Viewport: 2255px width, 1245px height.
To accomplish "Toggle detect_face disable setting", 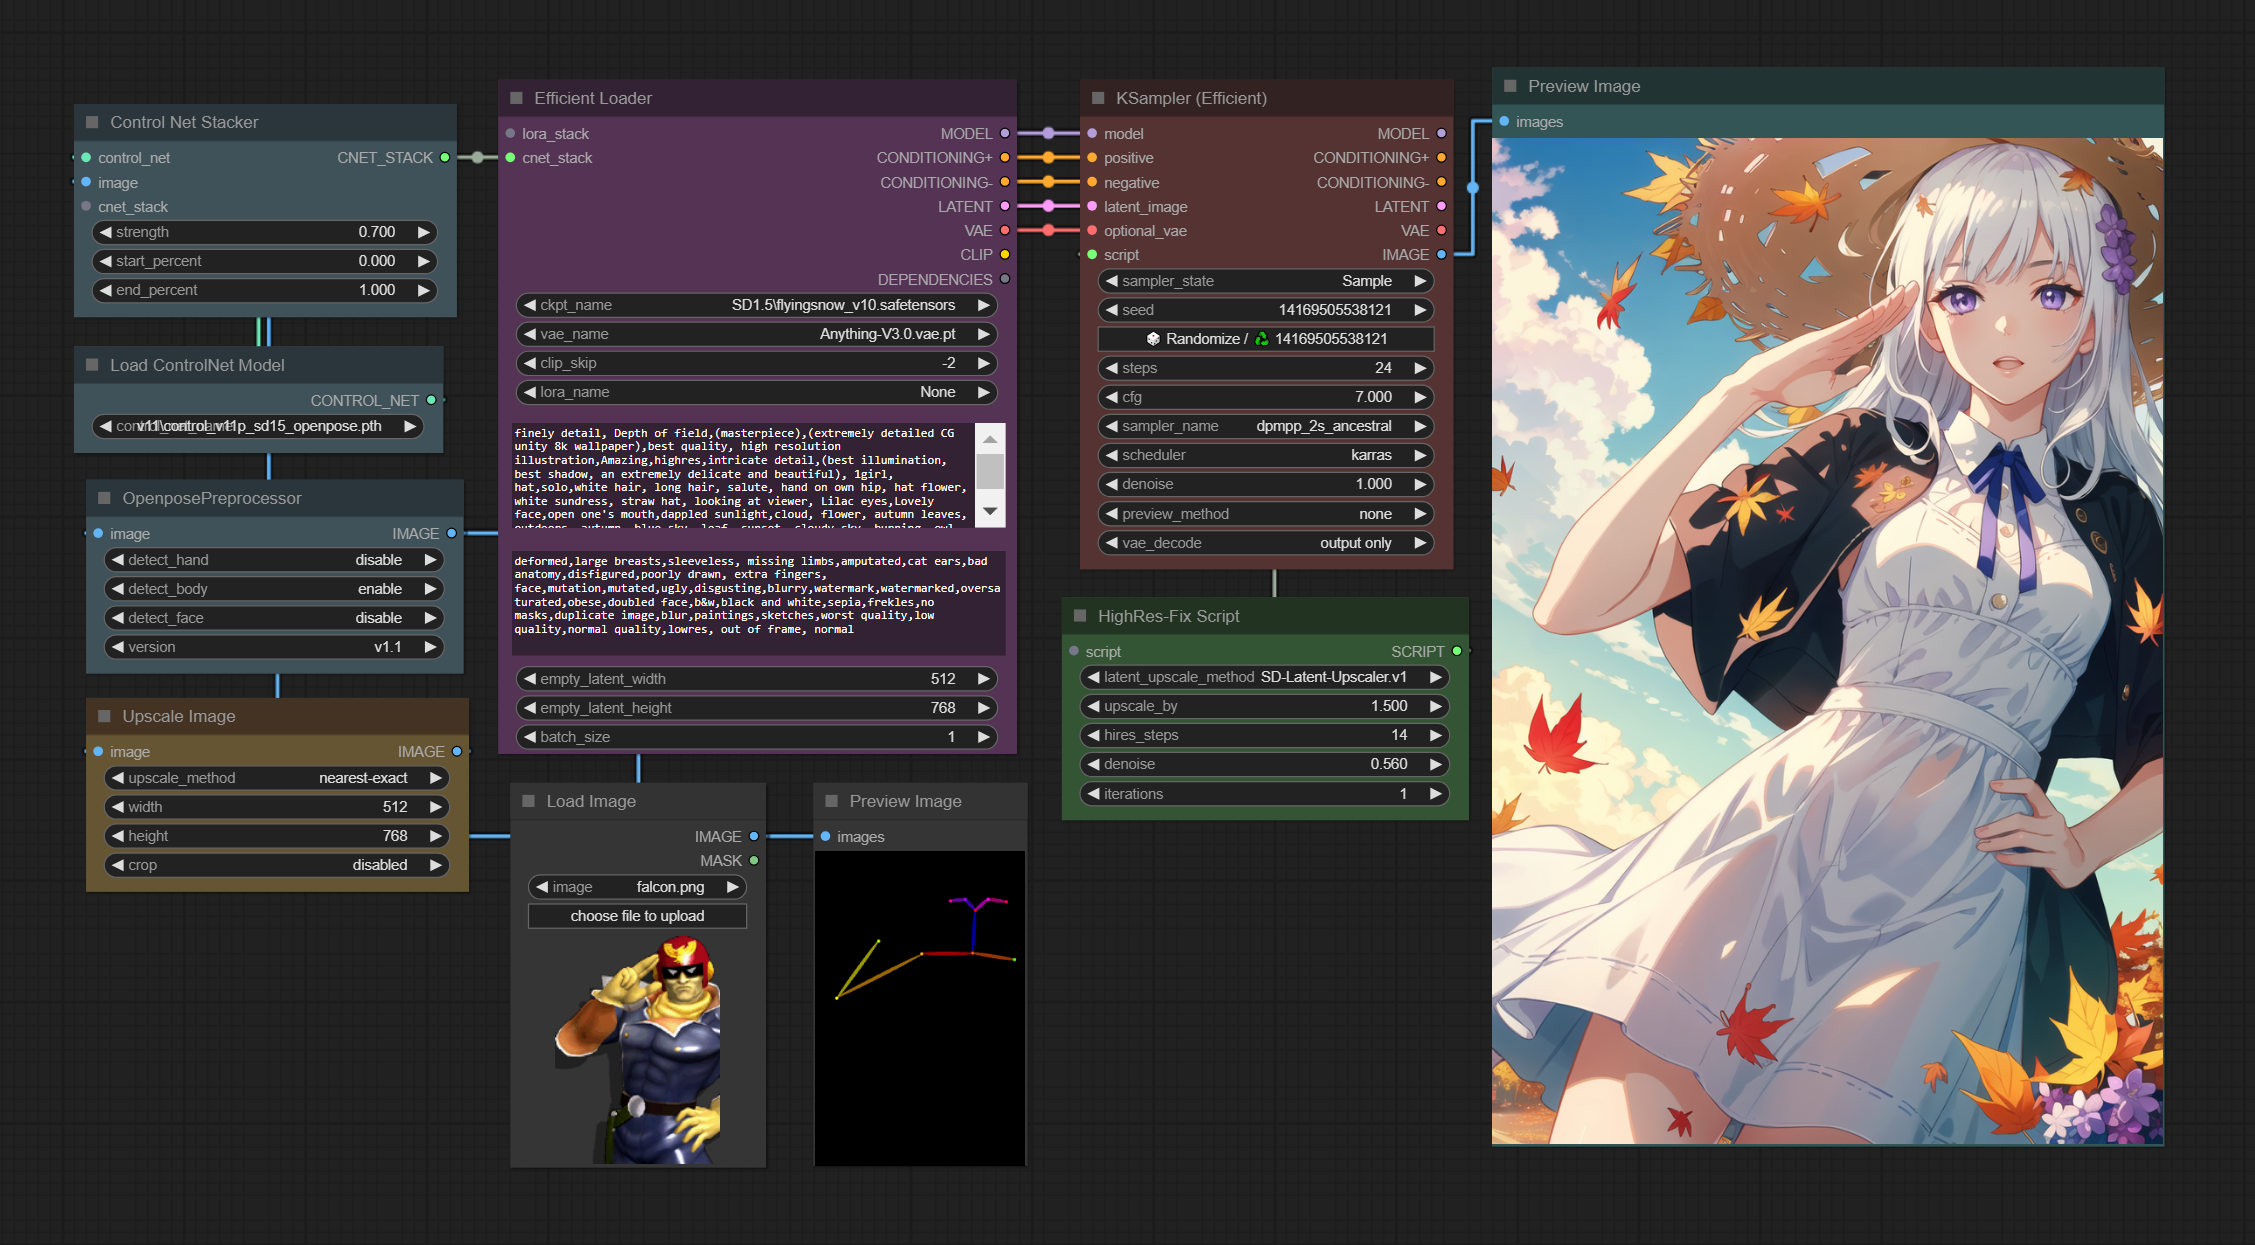I will pyautogui.click(x=274, y=618).
